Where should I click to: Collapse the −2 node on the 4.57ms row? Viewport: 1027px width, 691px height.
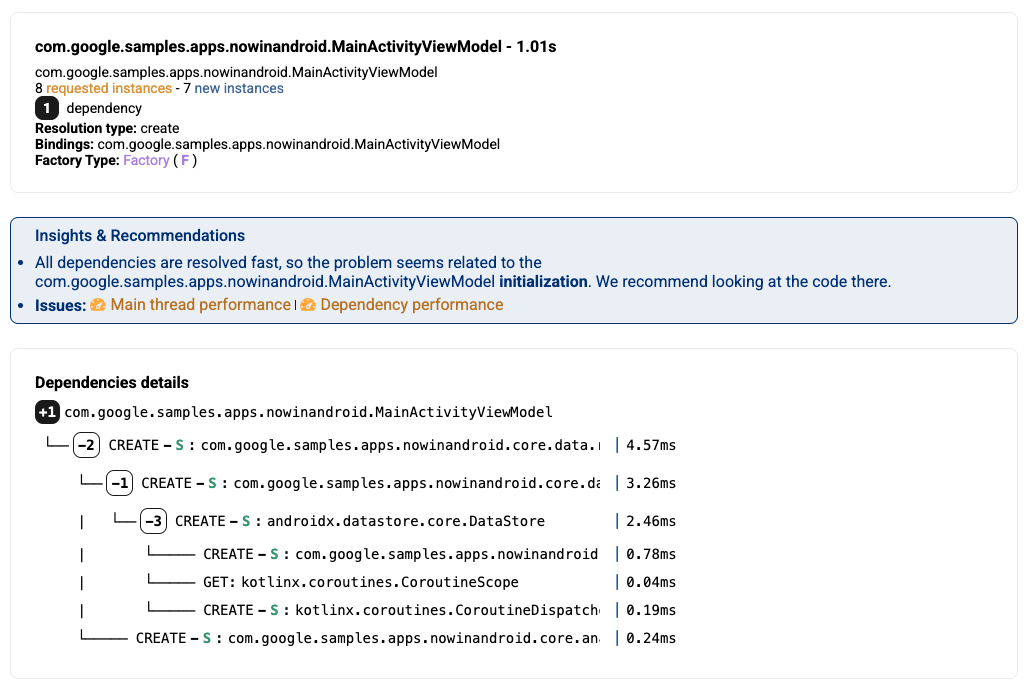(x=86, y=445)
